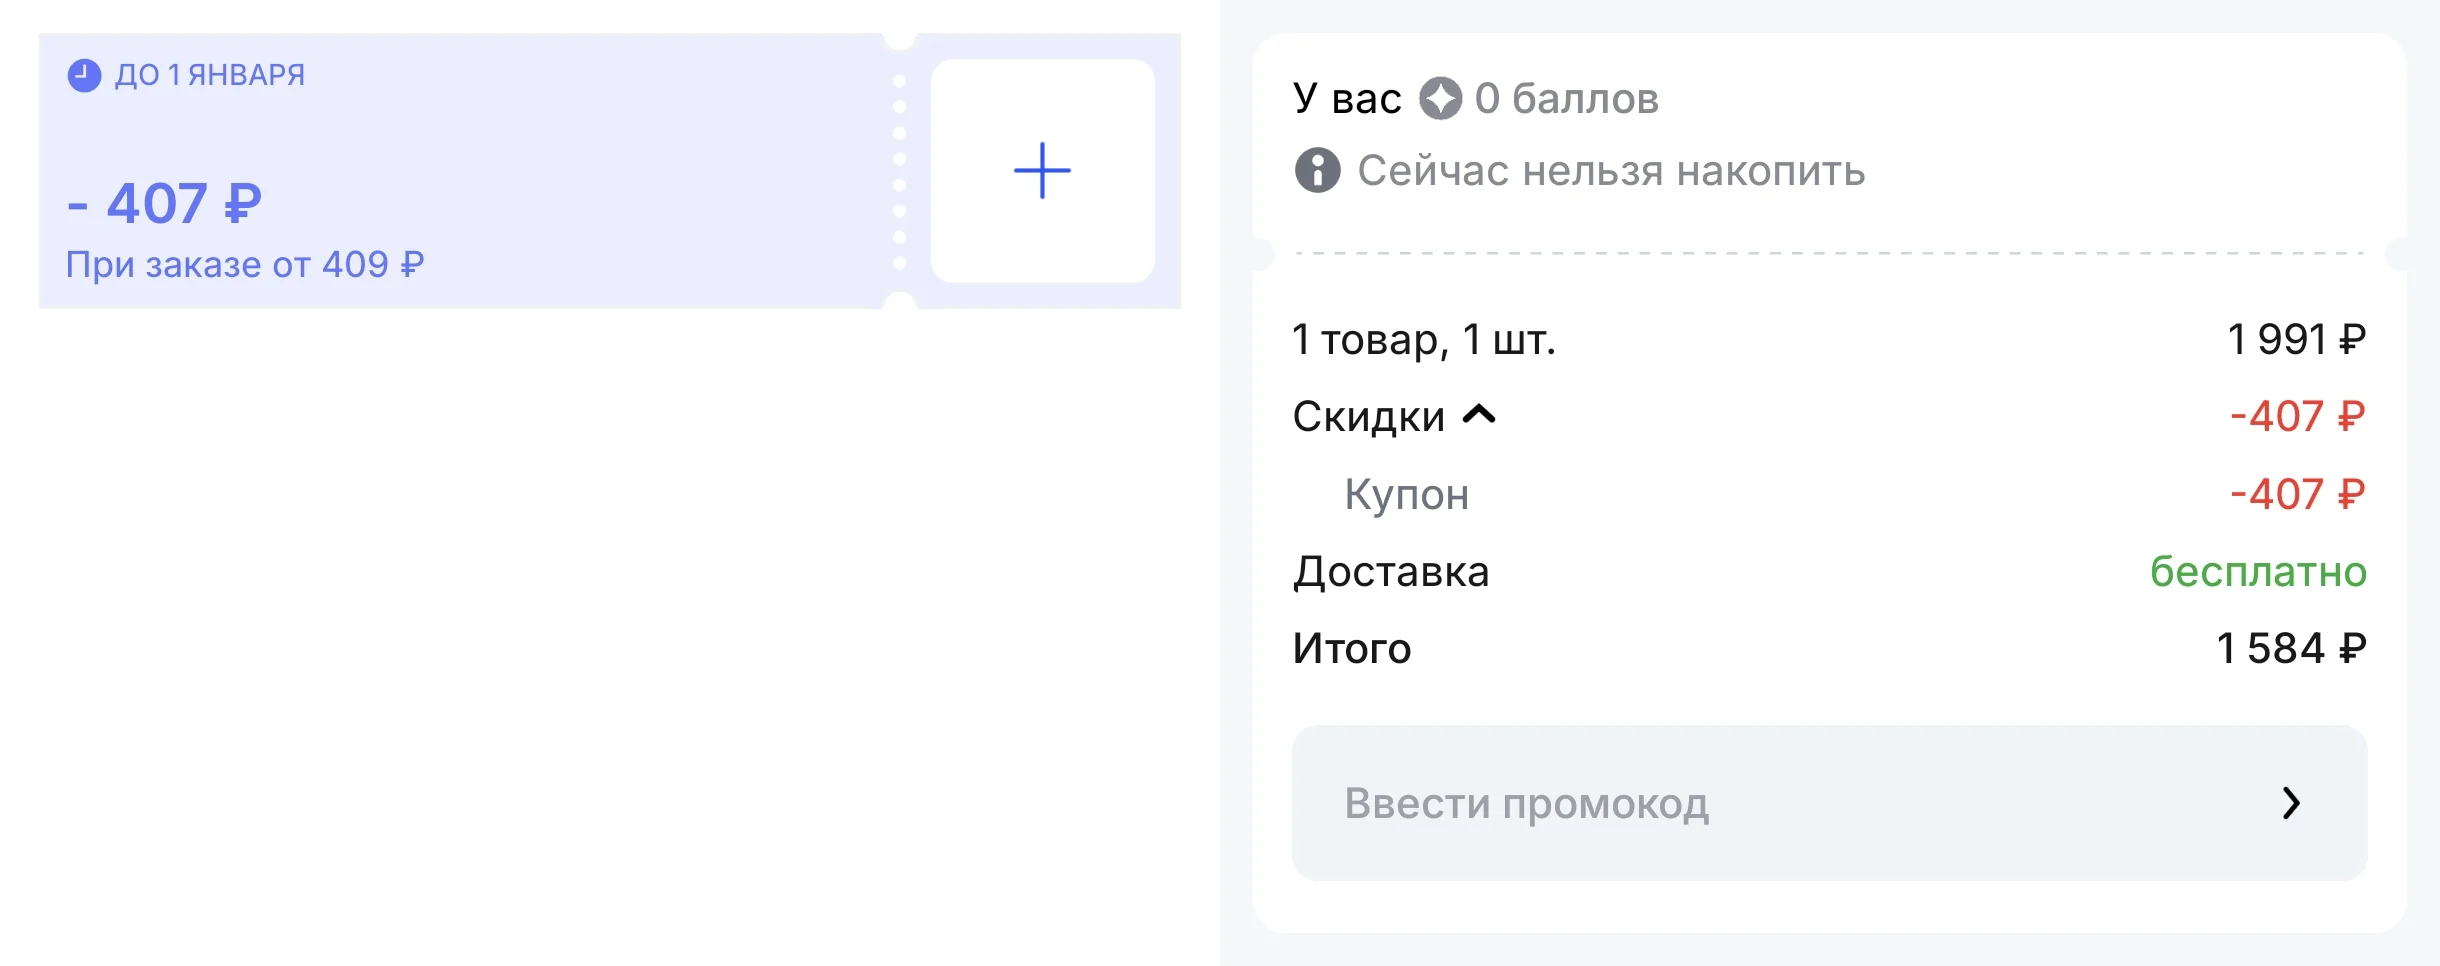This screenshot has width=2440, height=966.
Task: Click the right arrow in the promo code field
Action: click(2292, 803)
